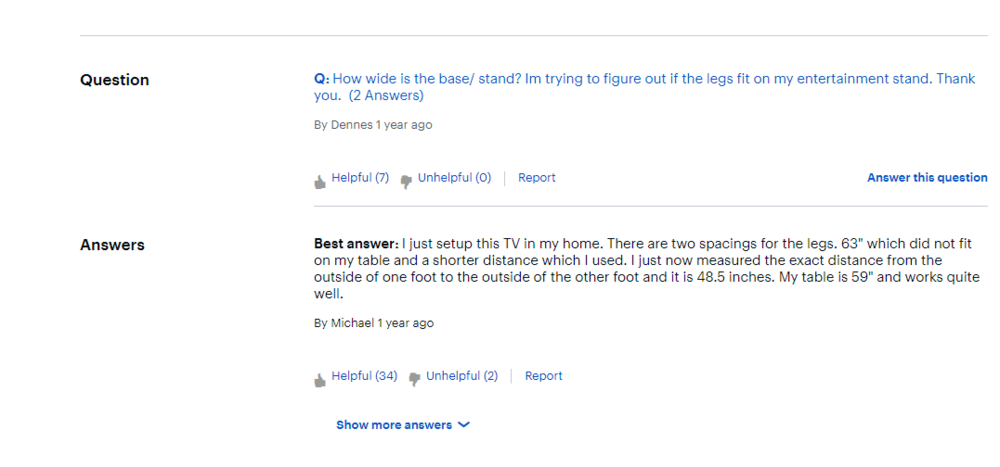Click the "By Dennes 1 year ago" byline
The image size is (1000, 467).
pos(373,125)
